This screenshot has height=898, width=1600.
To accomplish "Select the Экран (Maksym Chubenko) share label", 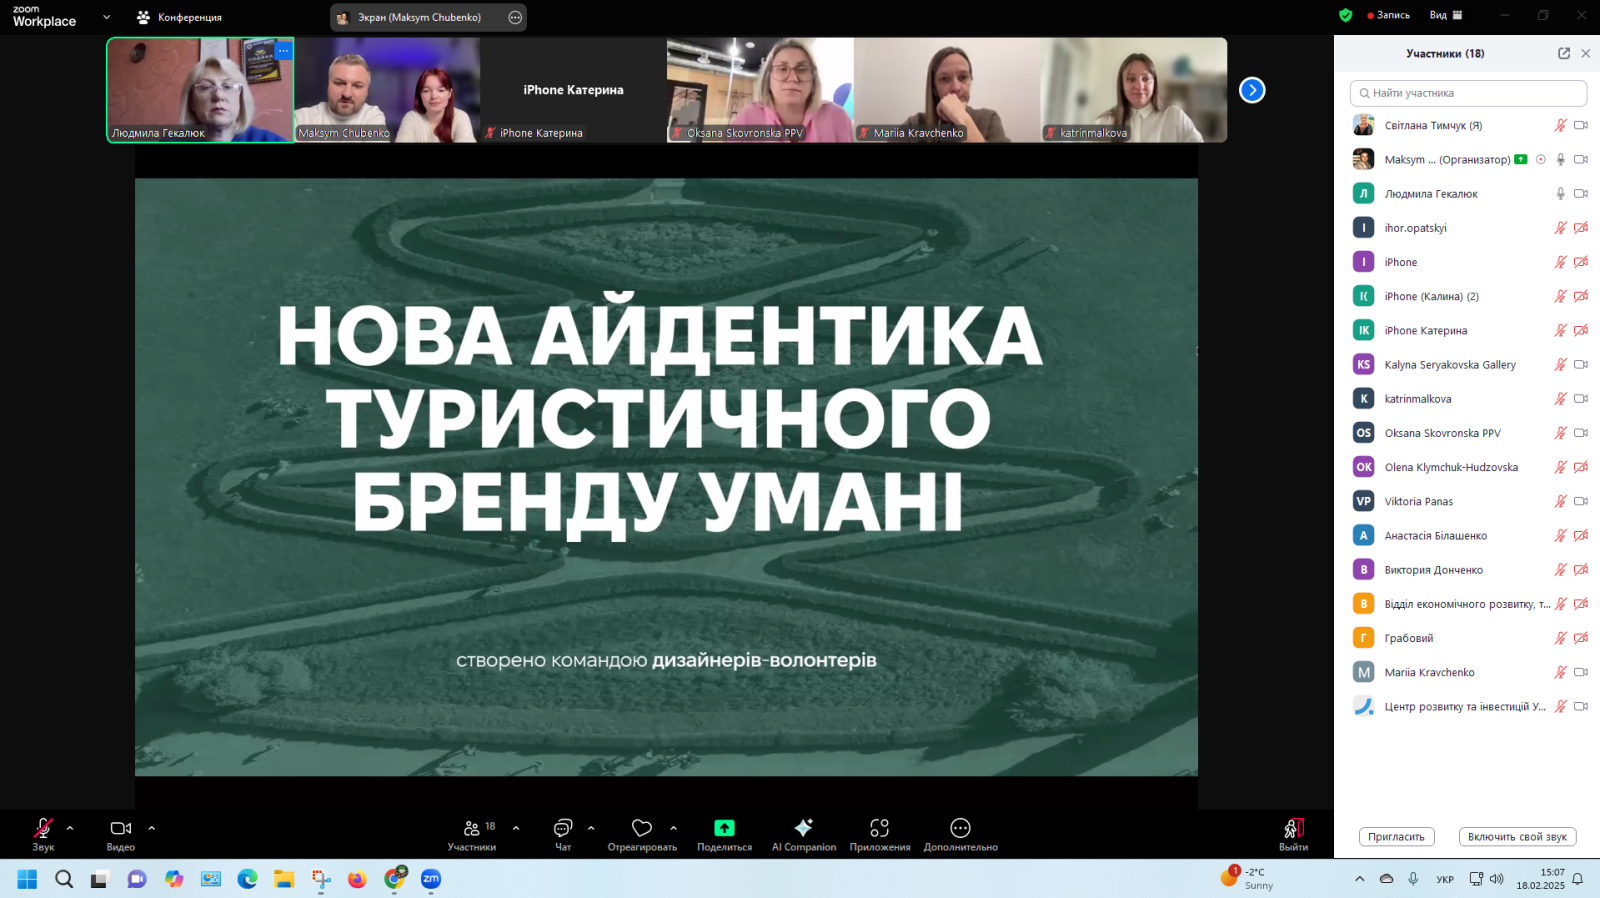I will pyautogui.click(x=419, y=17).
